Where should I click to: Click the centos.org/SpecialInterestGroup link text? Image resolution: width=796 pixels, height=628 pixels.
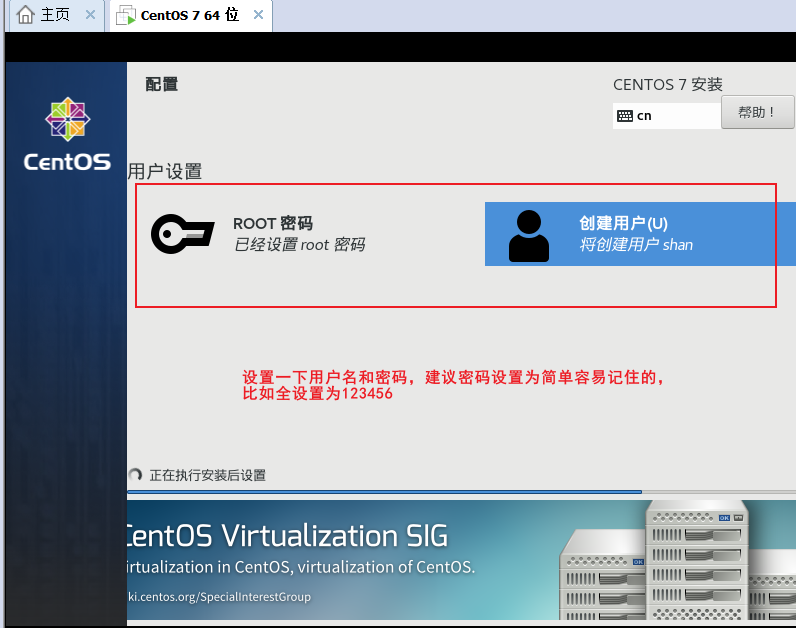coord(219,597)
